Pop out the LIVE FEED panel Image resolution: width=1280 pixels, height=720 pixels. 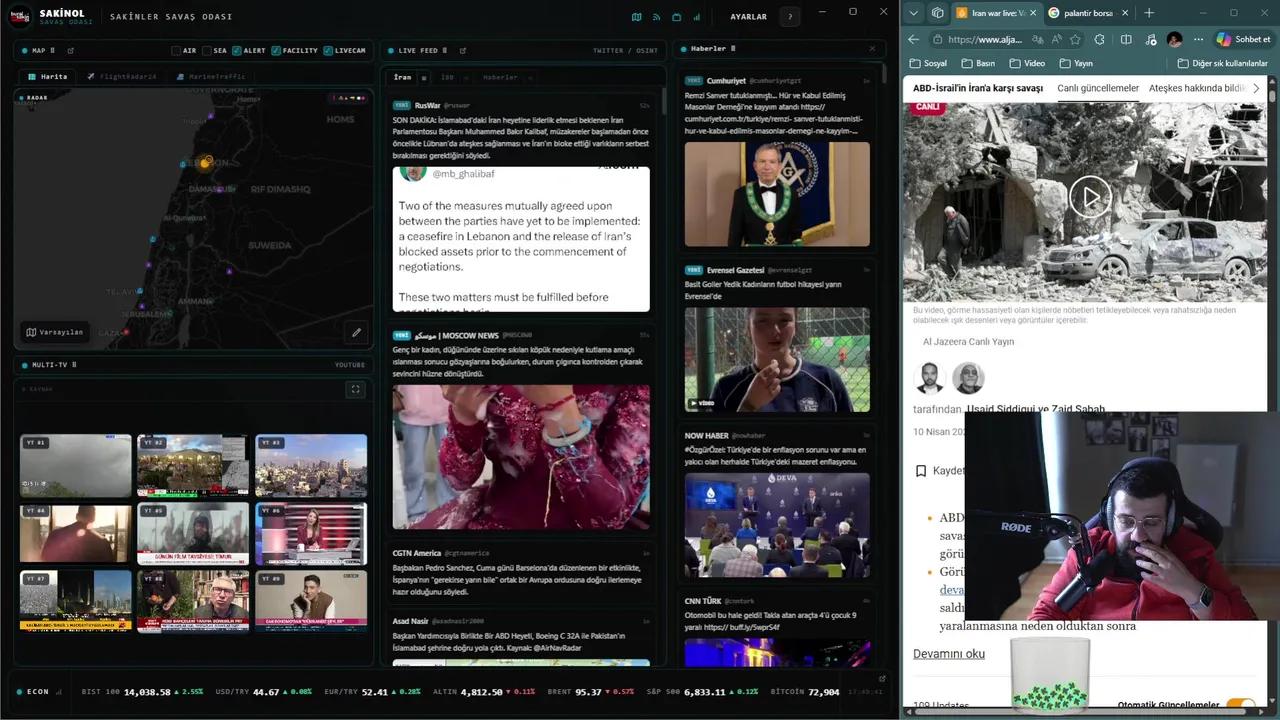click(x=462, y=50)
